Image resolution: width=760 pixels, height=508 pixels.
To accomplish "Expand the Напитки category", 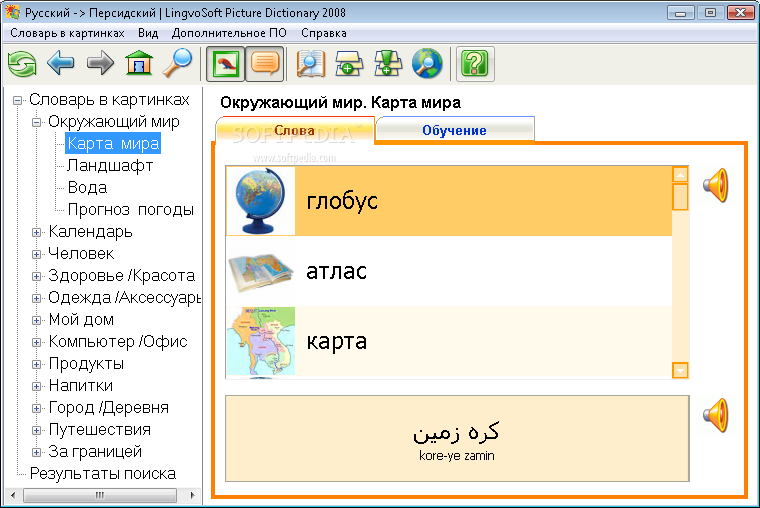I will click(x=36, y=386).
